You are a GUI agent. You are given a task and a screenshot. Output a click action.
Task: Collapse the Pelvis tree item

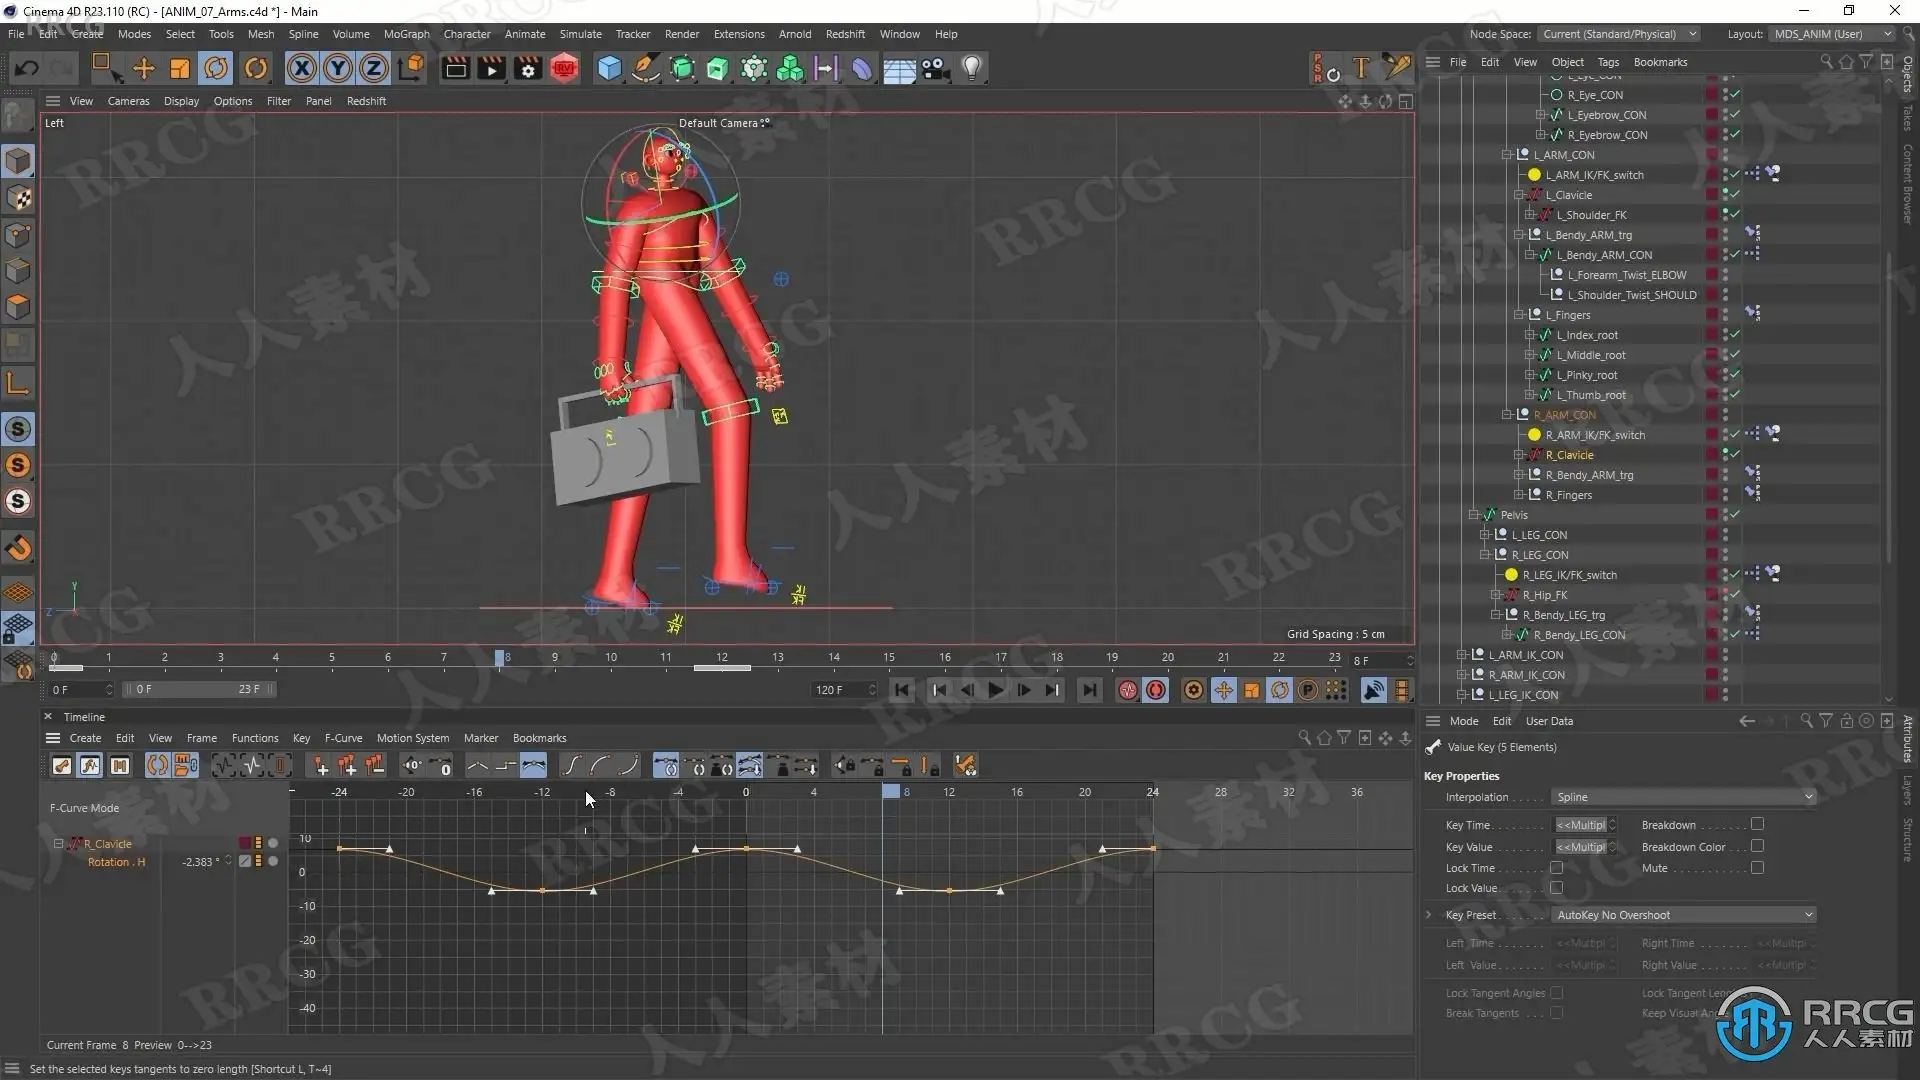tap(1474, 515)
